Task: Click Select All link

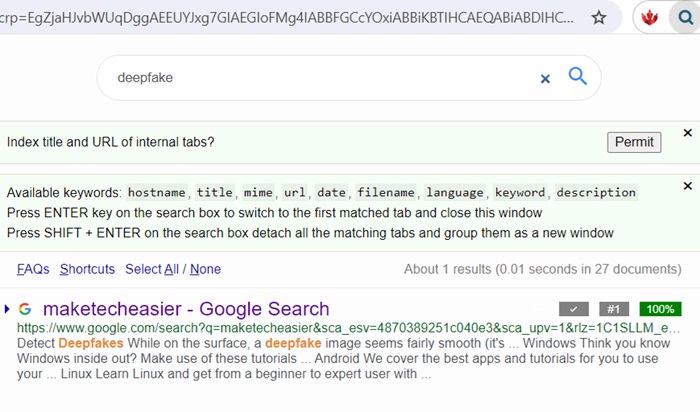Action: coord(152,269)
